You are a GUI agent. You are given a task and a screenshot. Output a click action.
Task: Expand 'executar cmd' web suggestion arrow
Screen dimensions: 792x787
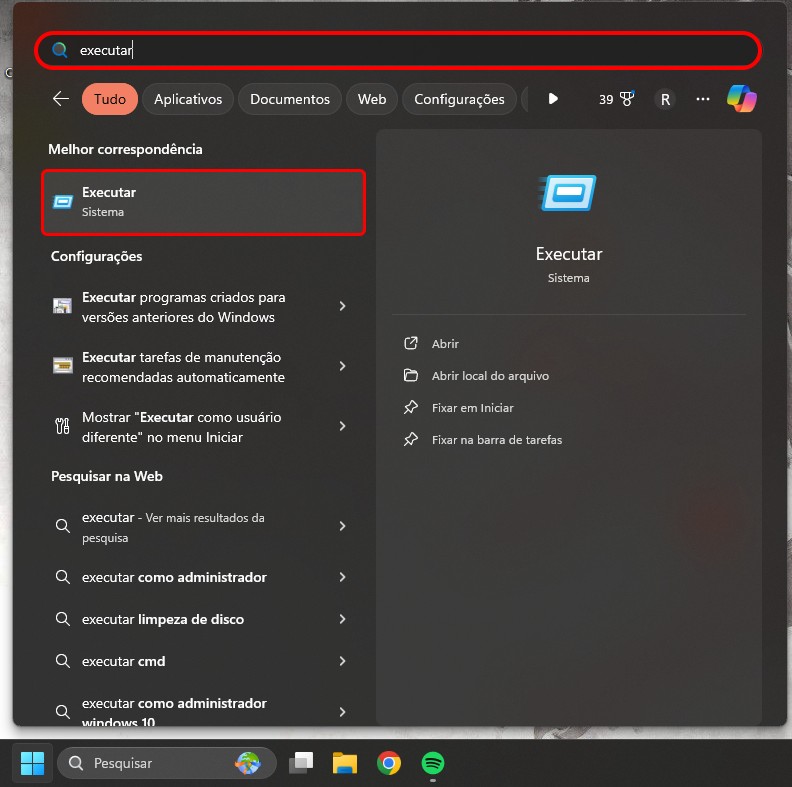342,661
